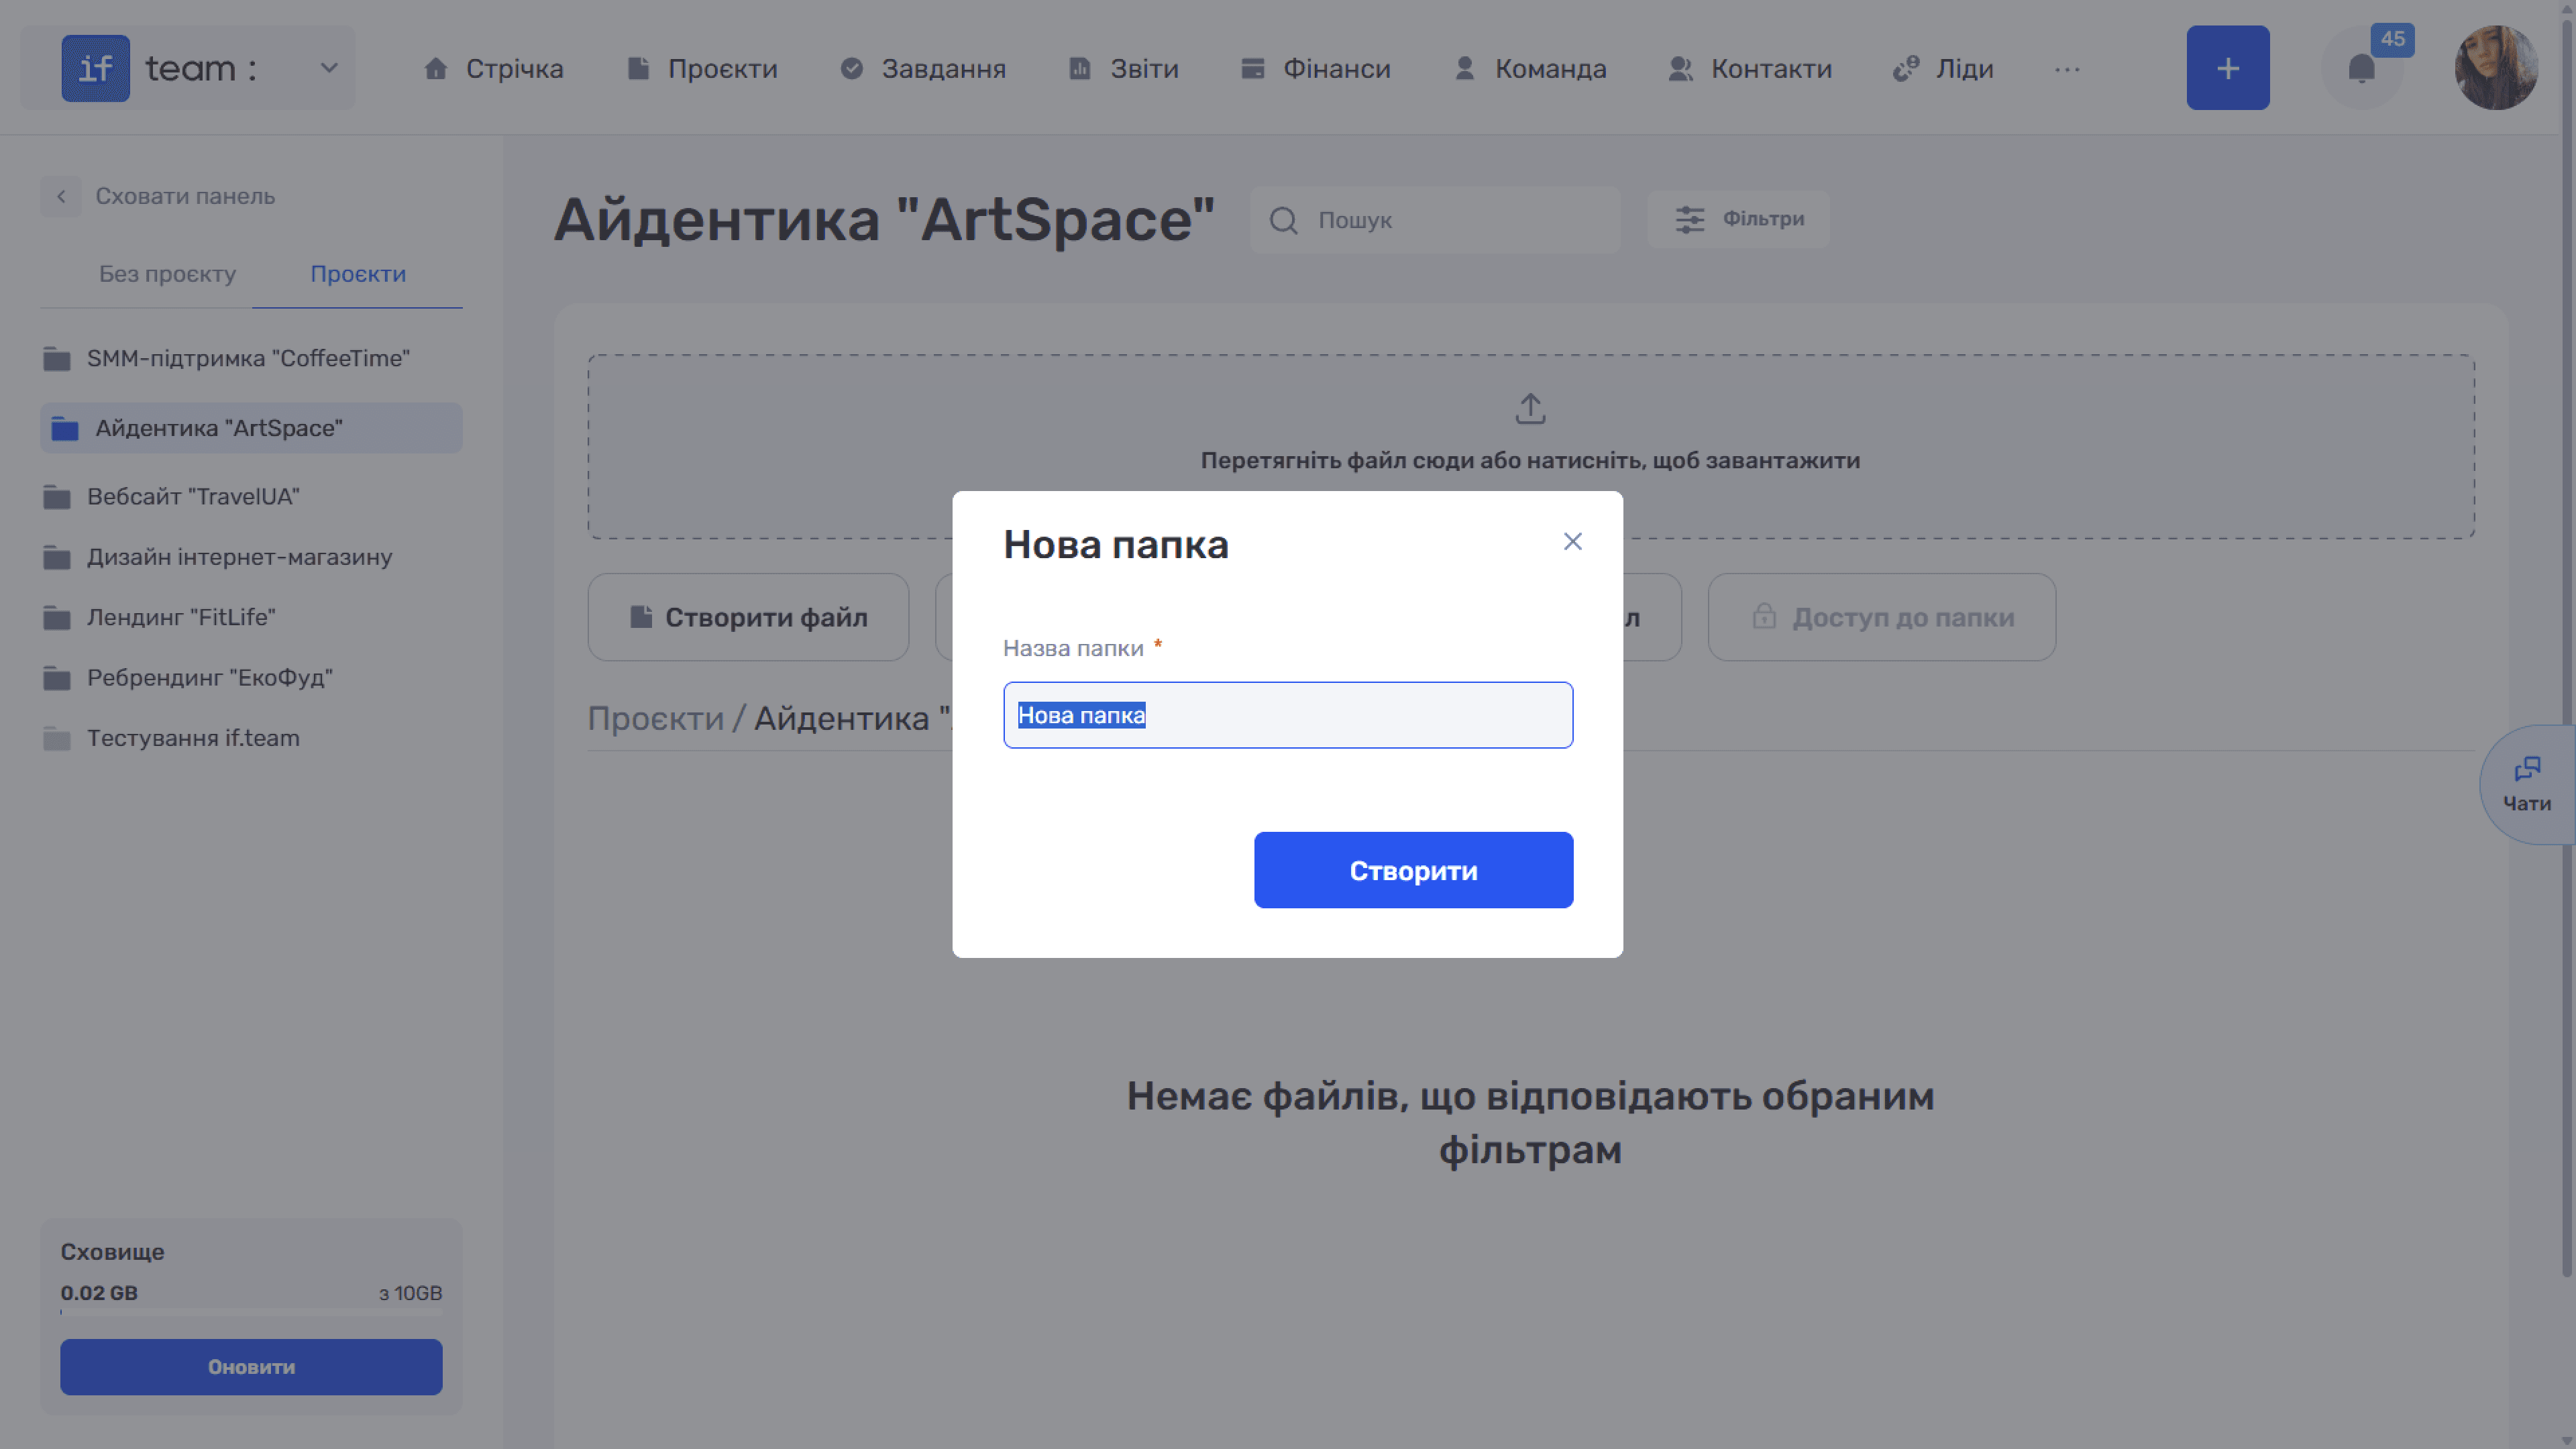
Task: Click the Ліди icon
Action: (1905, 68)
